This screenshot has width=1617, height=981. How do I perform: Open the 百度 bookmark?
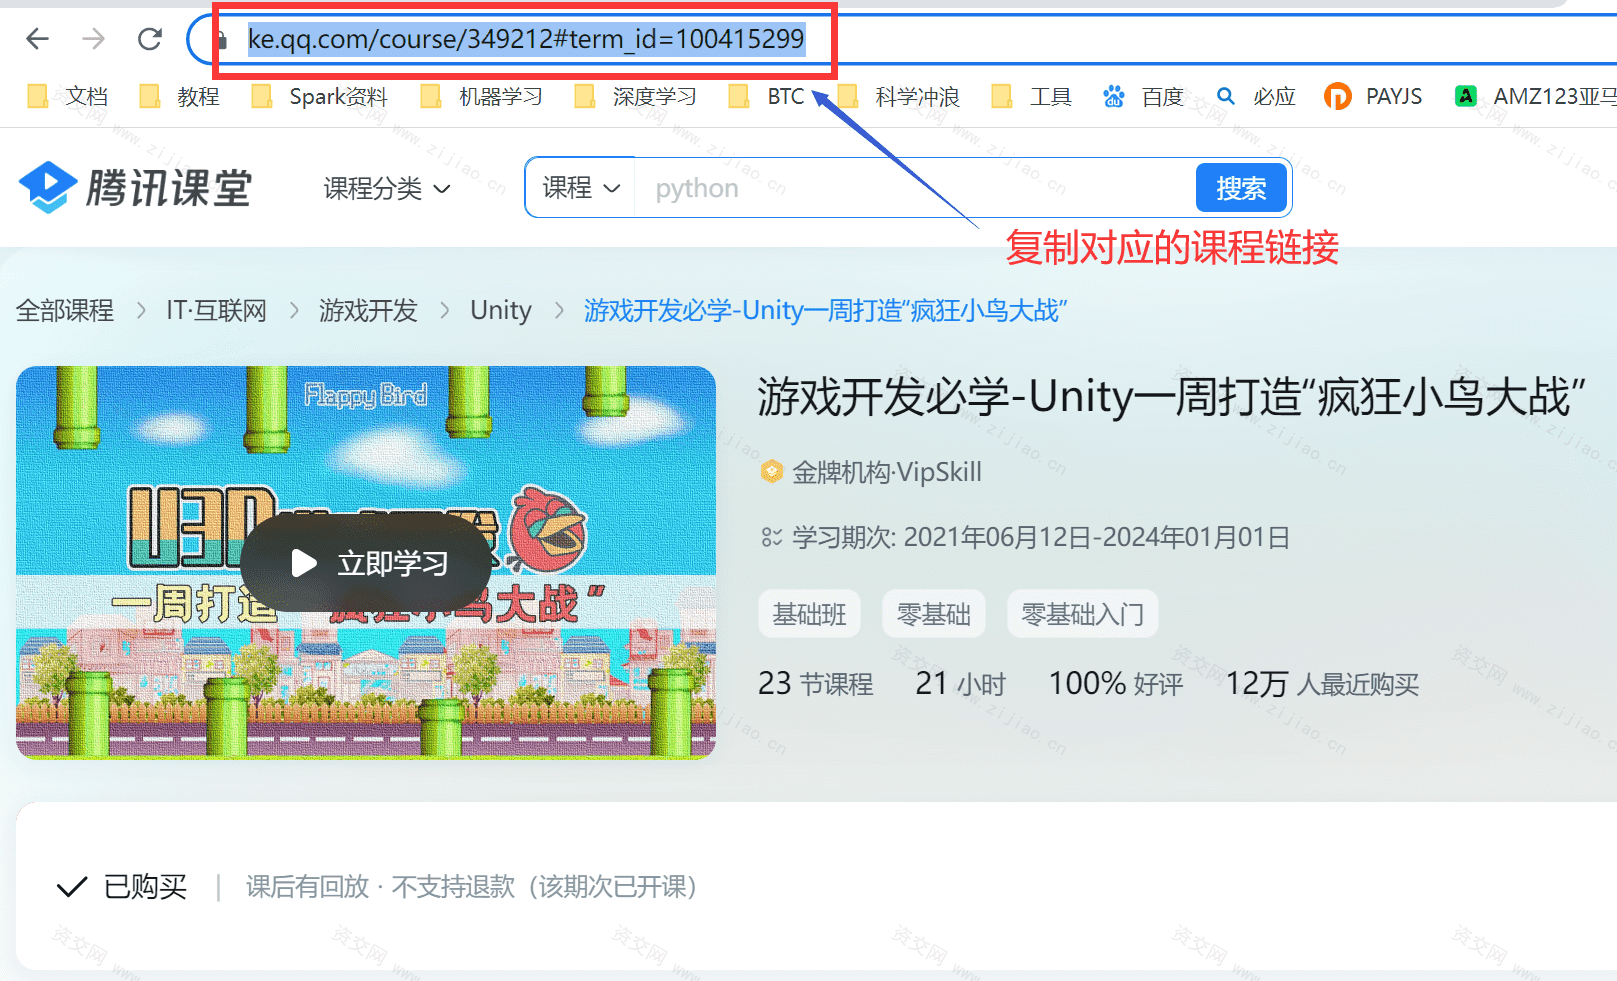coord(1144,96)
